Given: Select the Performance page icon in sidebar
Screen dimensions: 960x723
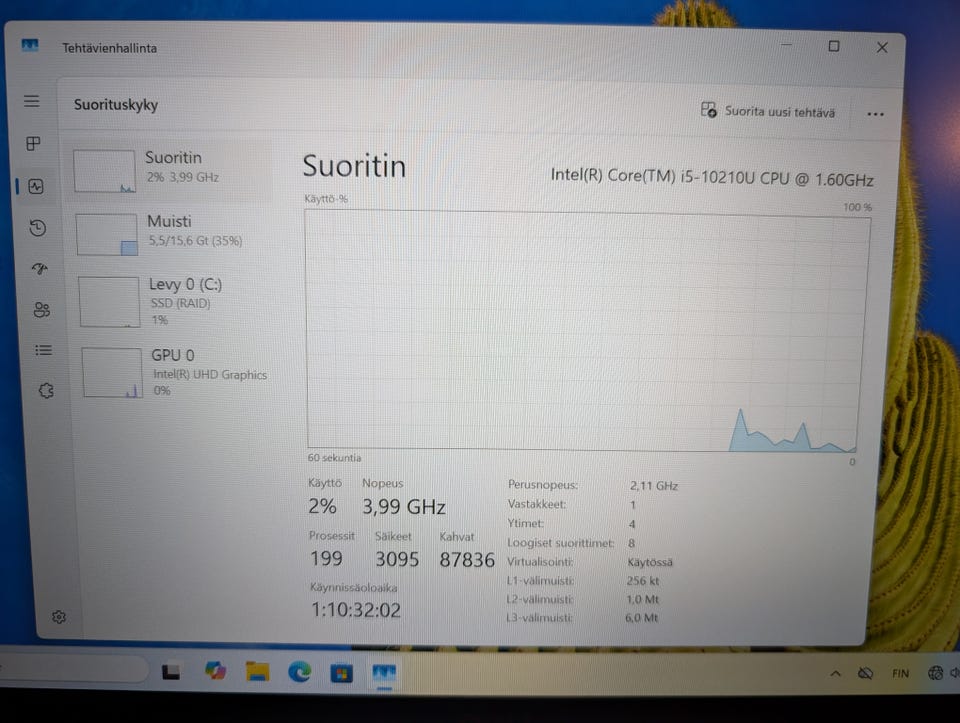Looking at the screenshot, I should (36, 186).
